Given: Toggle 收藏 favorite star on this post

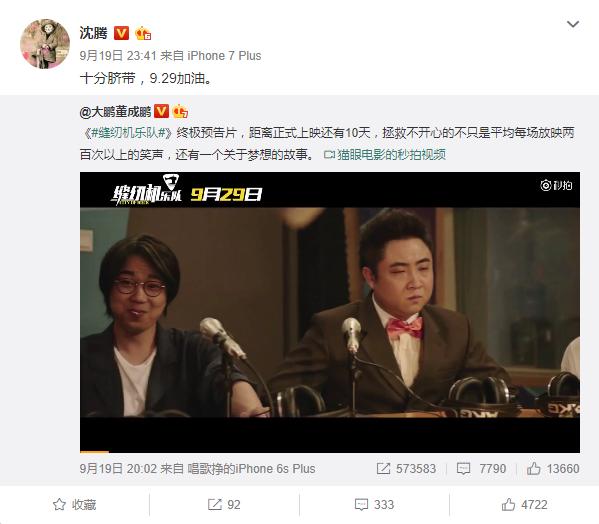Looking at the screenshot, I should pos(74,505).
